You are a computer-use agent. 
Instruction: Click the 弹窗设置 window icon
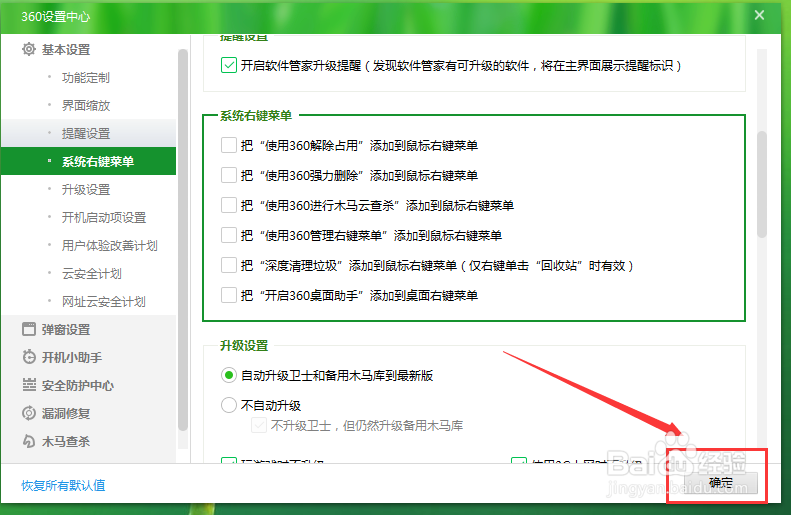(29, 329)
